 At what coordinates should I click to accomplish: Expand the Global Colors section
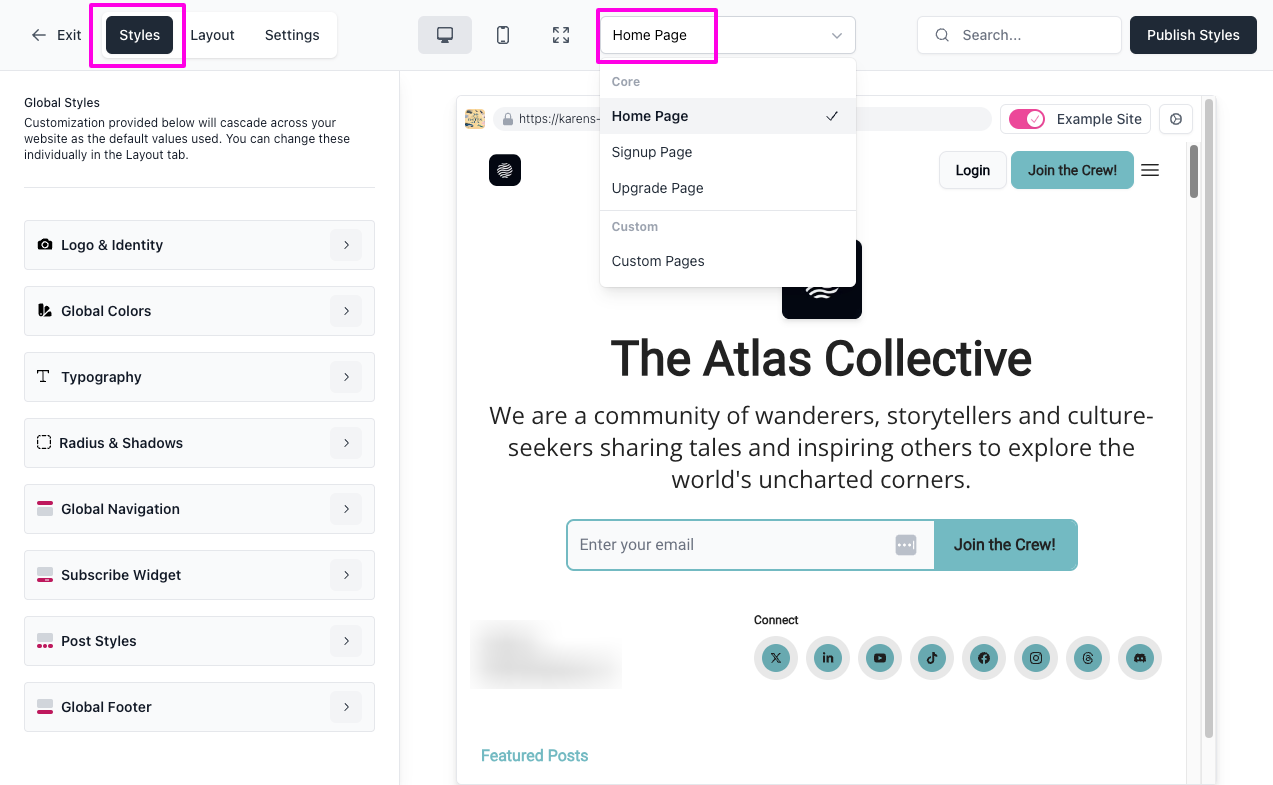345,311
